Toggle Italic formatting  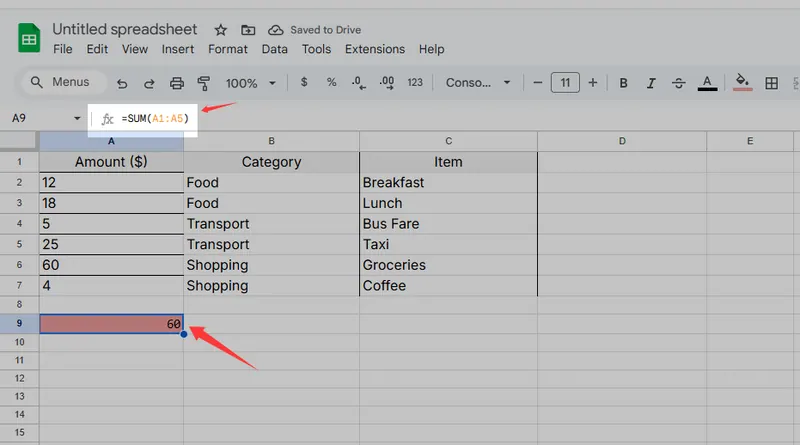(651, 83)
